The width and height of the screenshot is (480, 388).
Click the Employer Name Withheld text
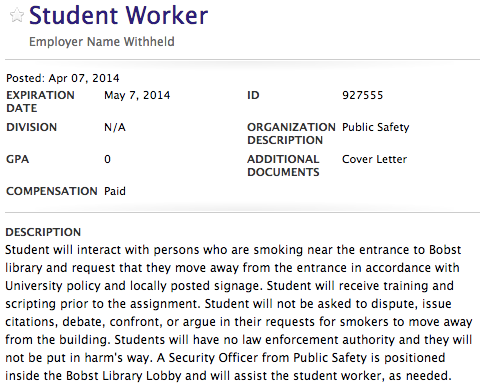102,42
